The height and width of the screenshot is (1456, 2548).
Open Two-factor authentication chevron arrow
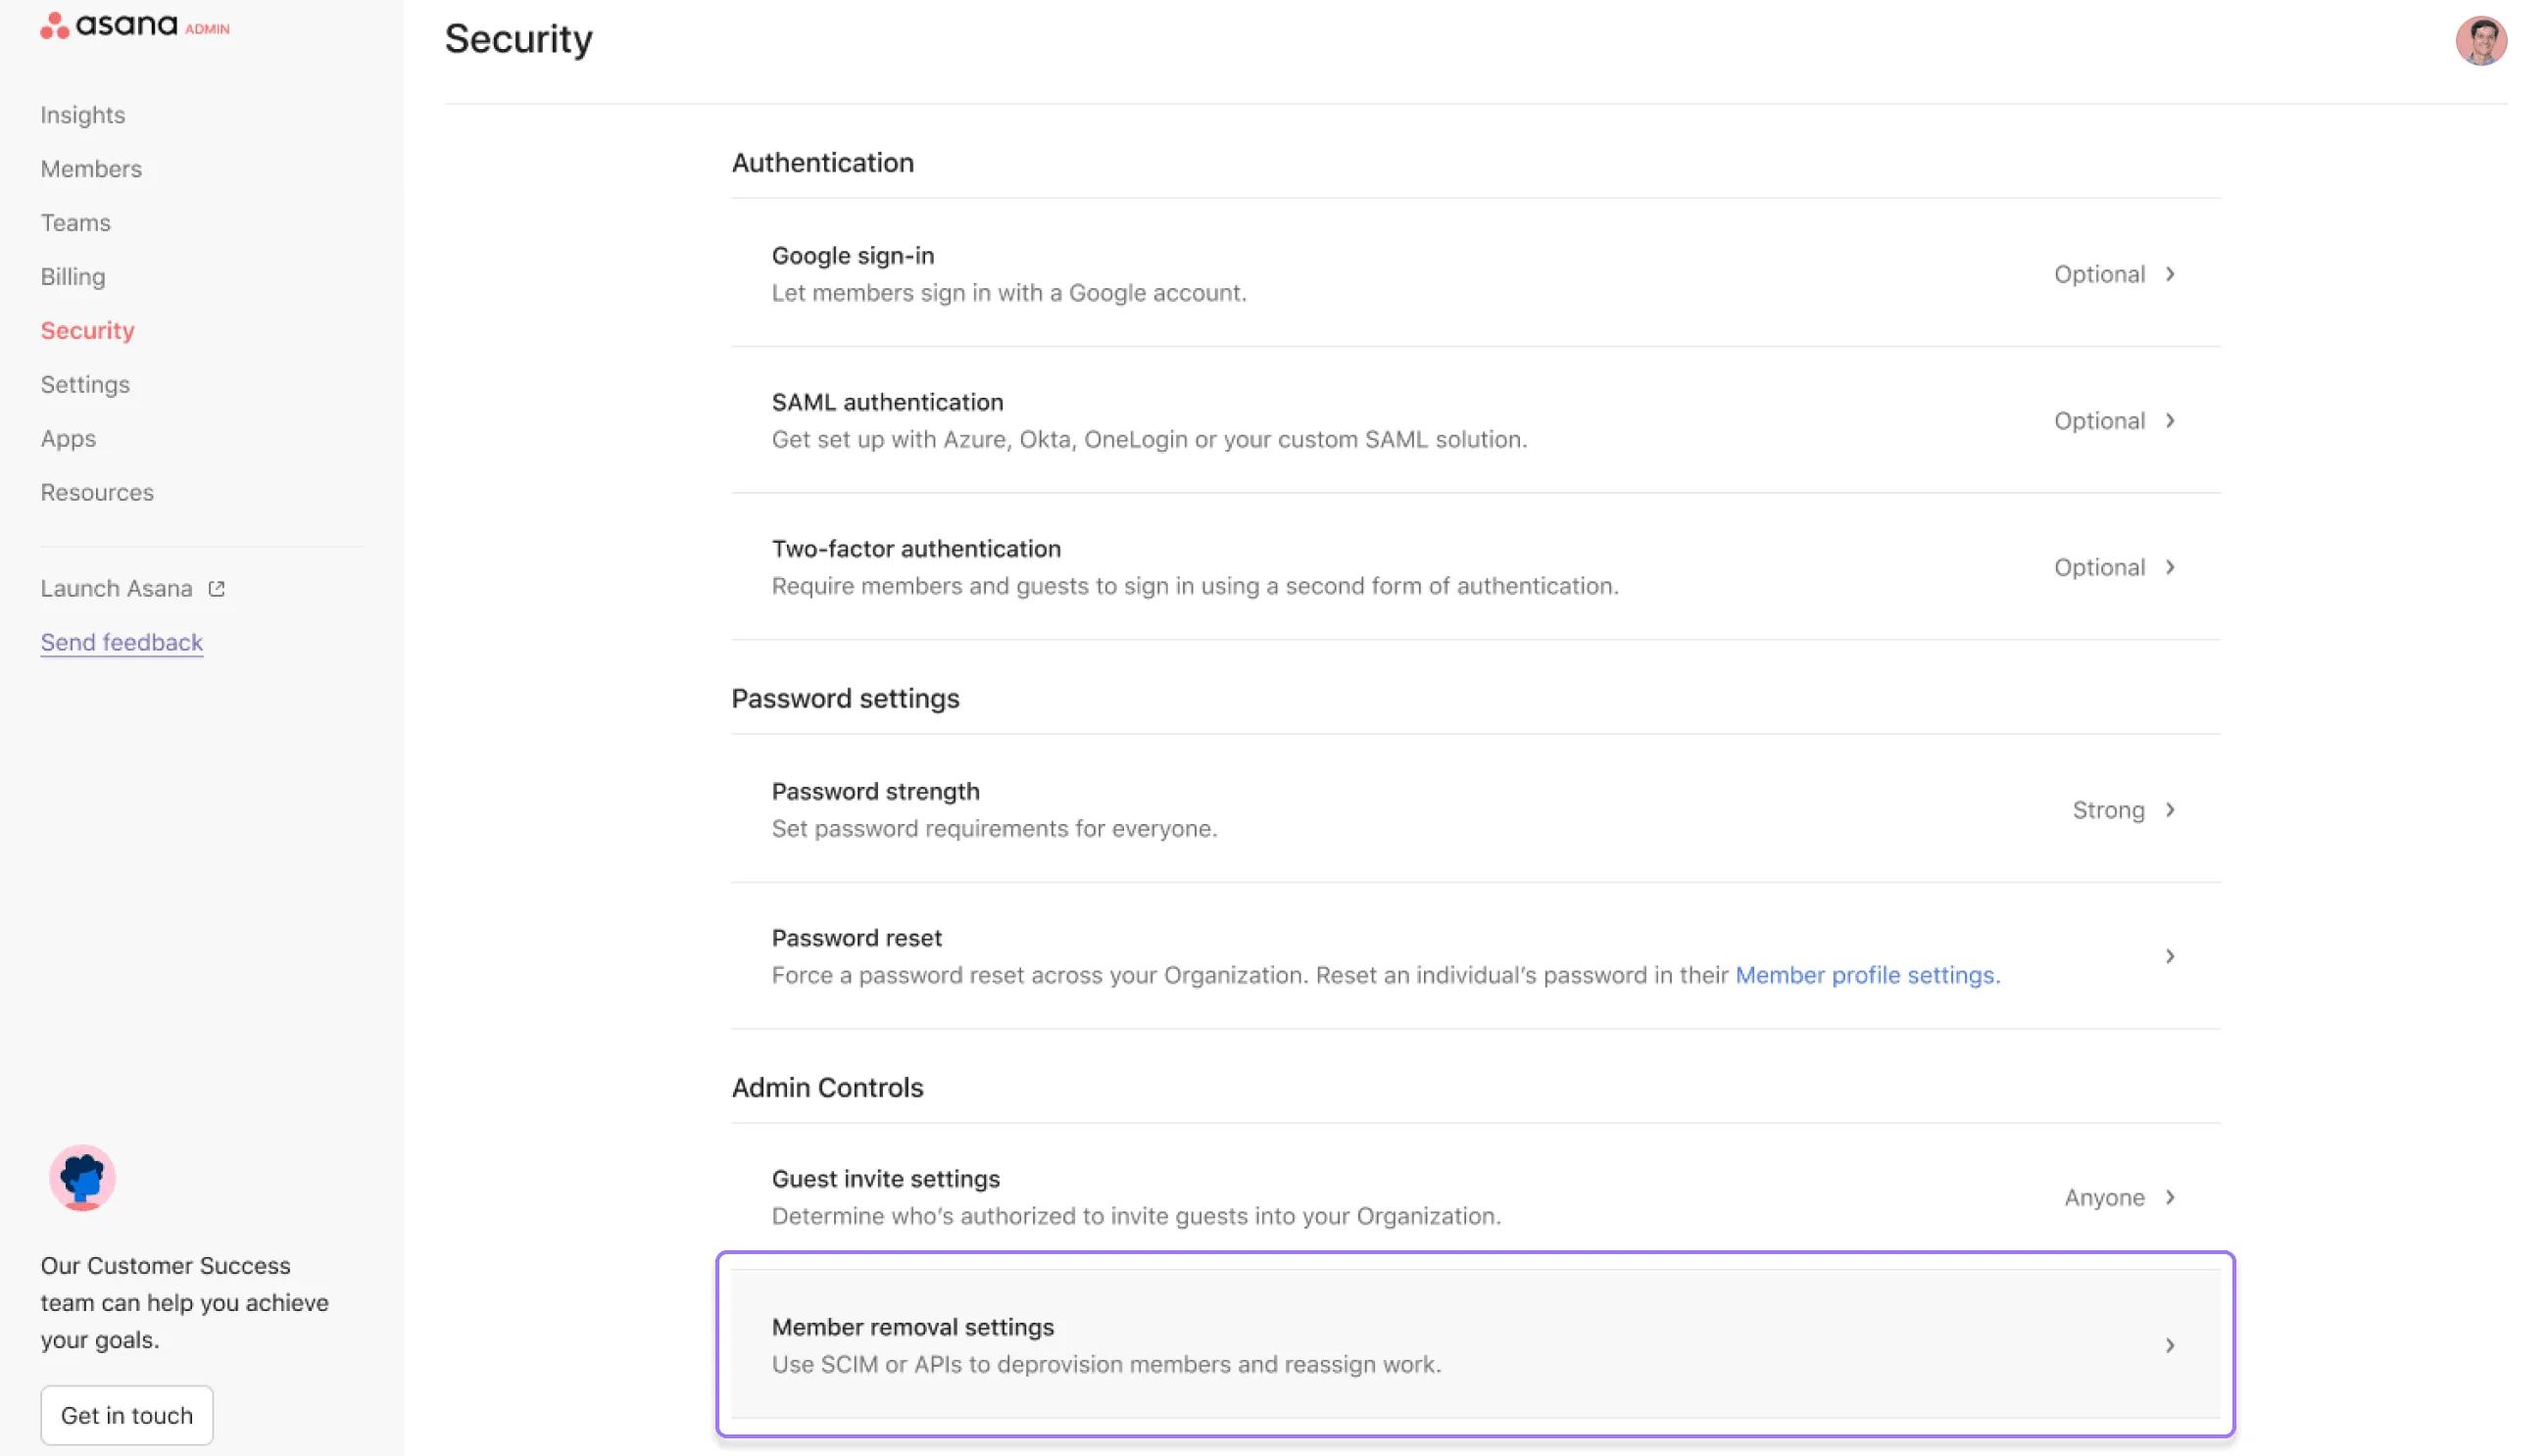point(2170,567)
